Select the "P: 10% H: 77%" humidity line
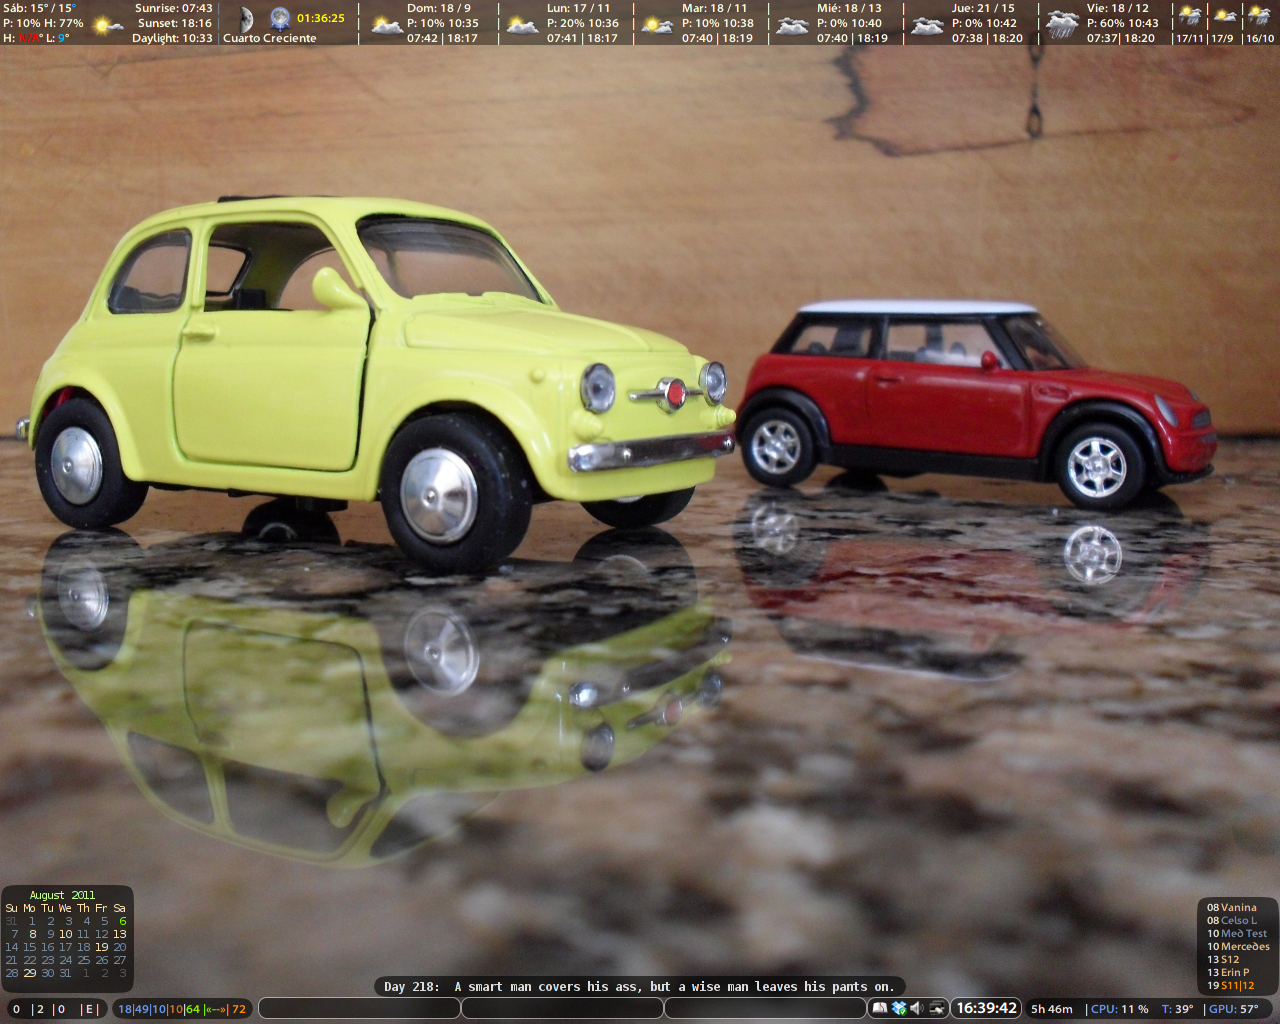 pyautogui.click(x=43, y=23)
